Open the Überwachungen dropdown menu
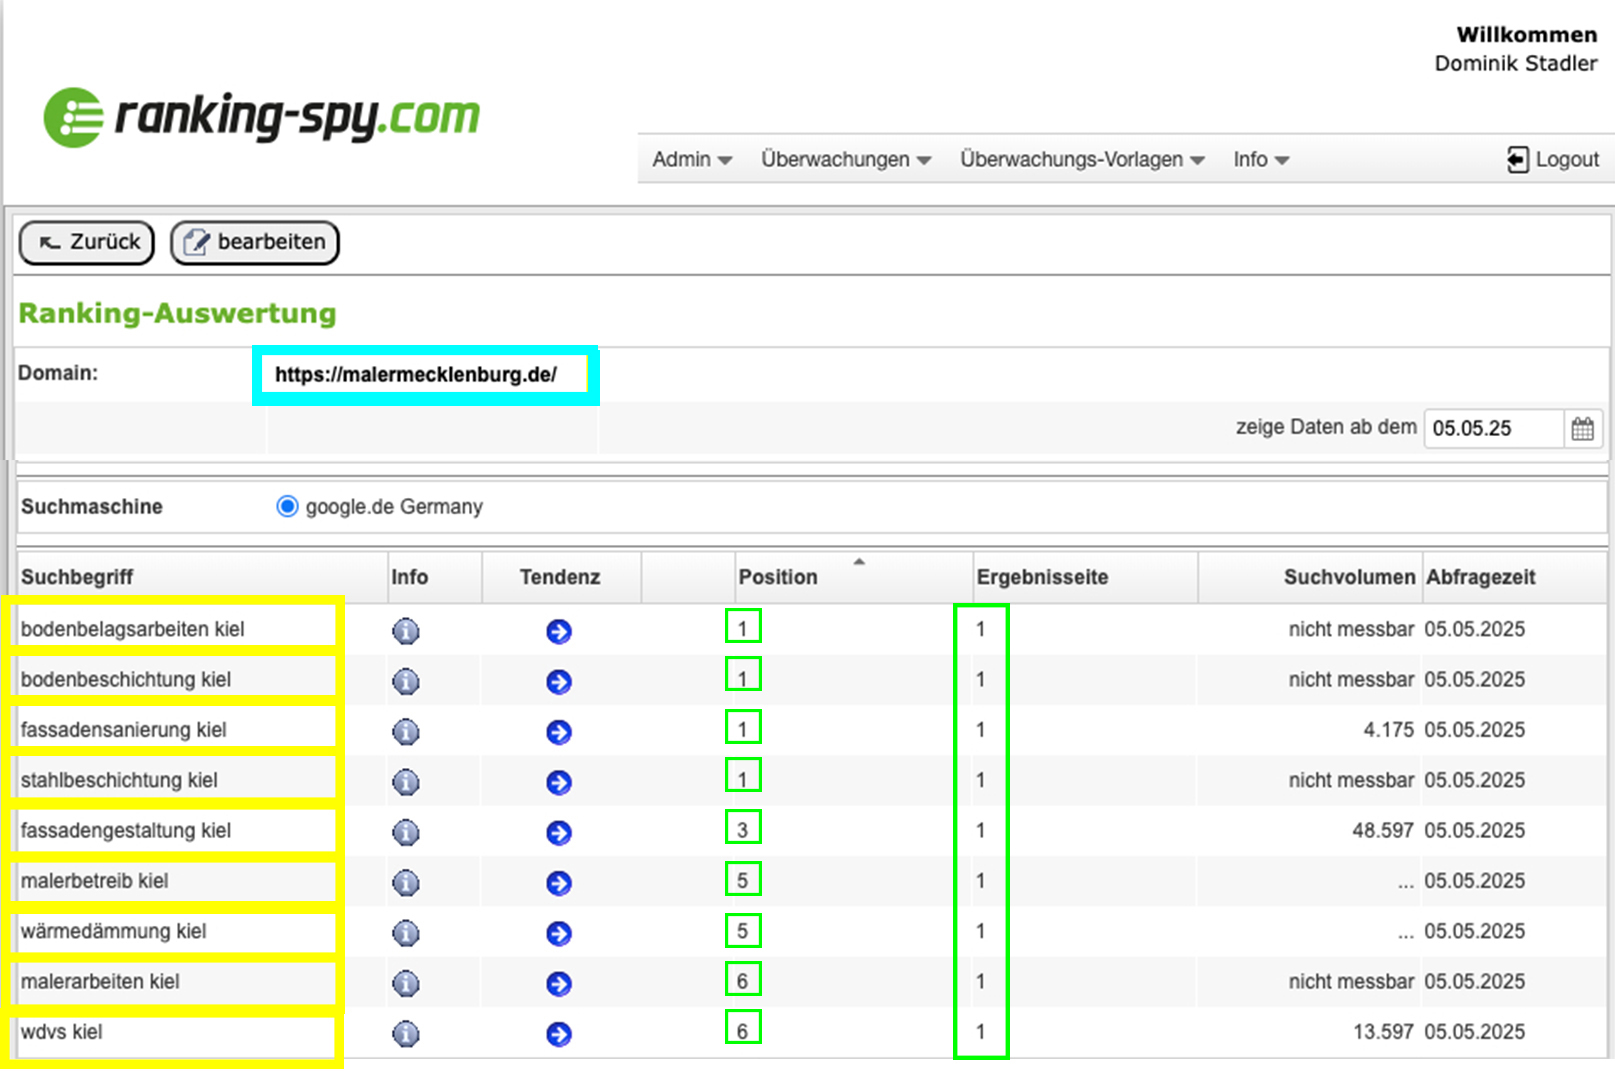Image resolution: width=1615 pixels, height=1080 pixels. pos(845,160)
